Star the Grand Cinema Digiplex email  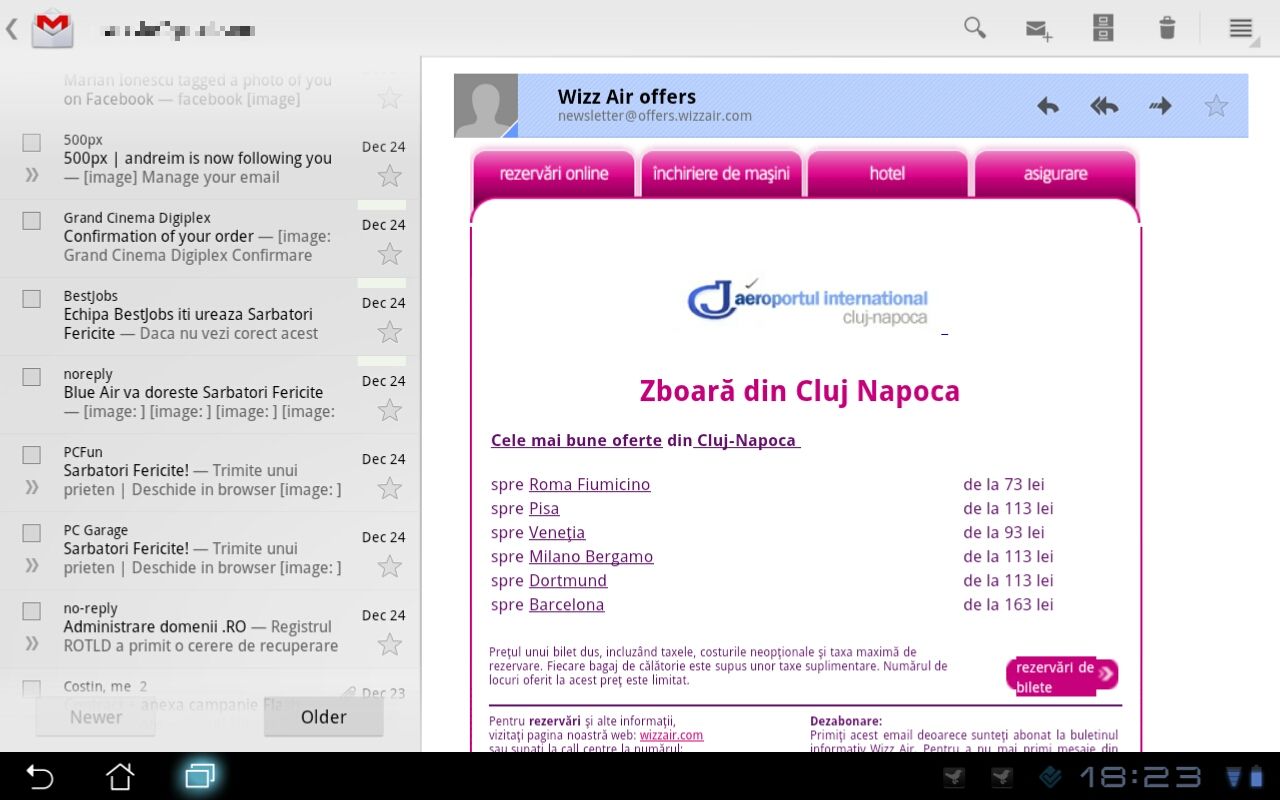coord(389,254)
